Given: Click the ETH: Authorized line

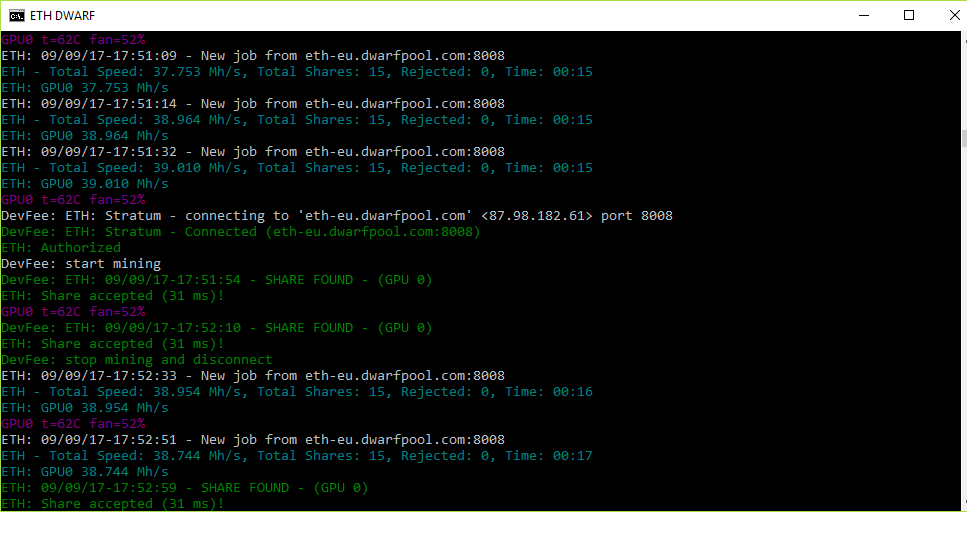Looking at the screenshot, I should (61, 248).
